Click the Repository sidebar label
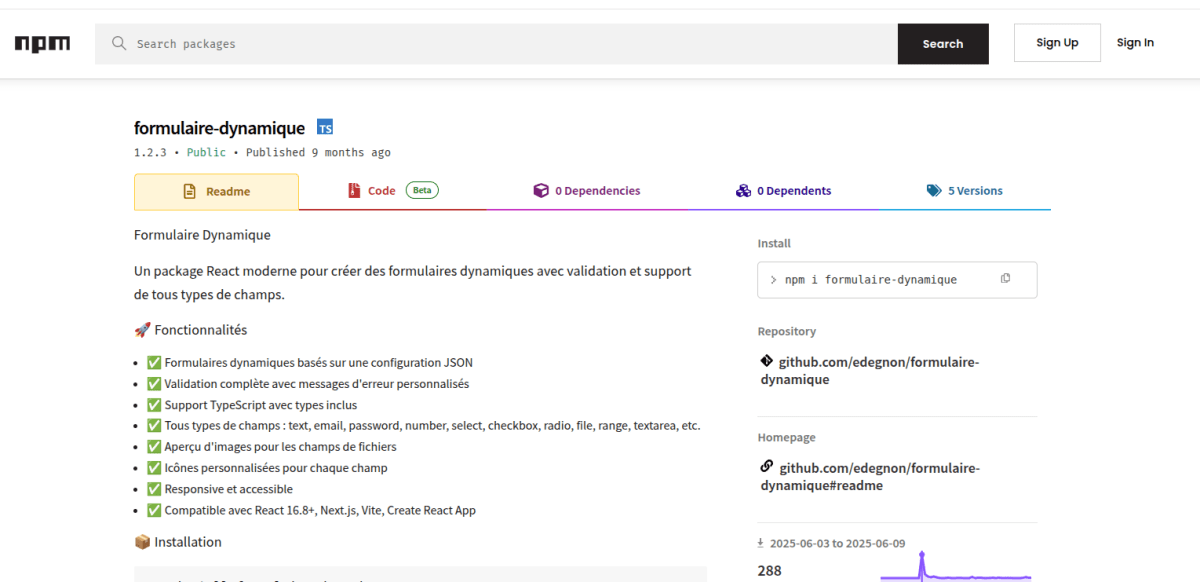 click(787, 331)
